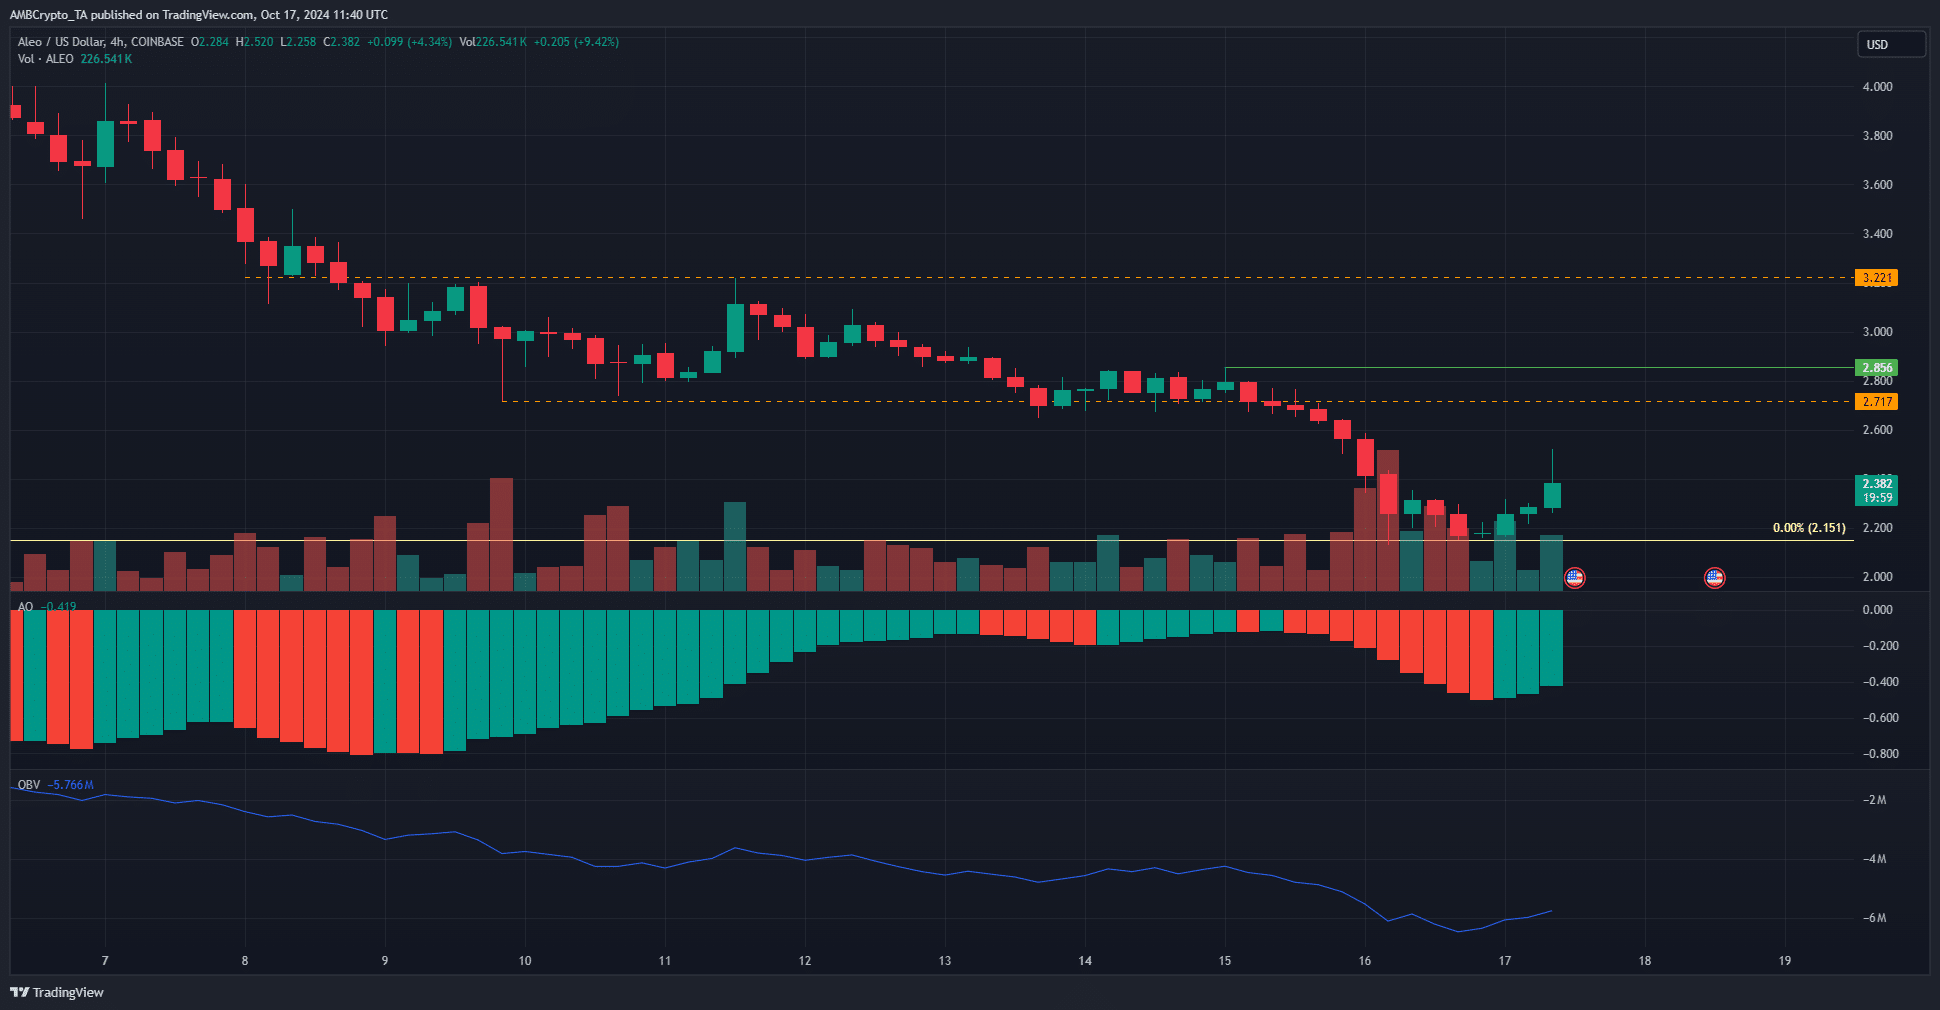Click the OBV value -5.766M
The image size is (1940, 1010).
[x=71, y=785]
